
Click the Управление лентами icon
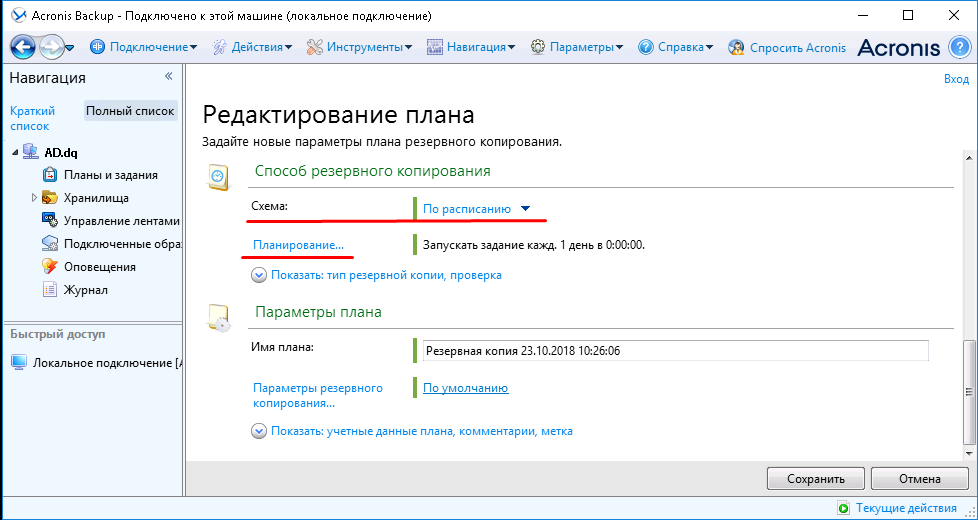[50, 221]
